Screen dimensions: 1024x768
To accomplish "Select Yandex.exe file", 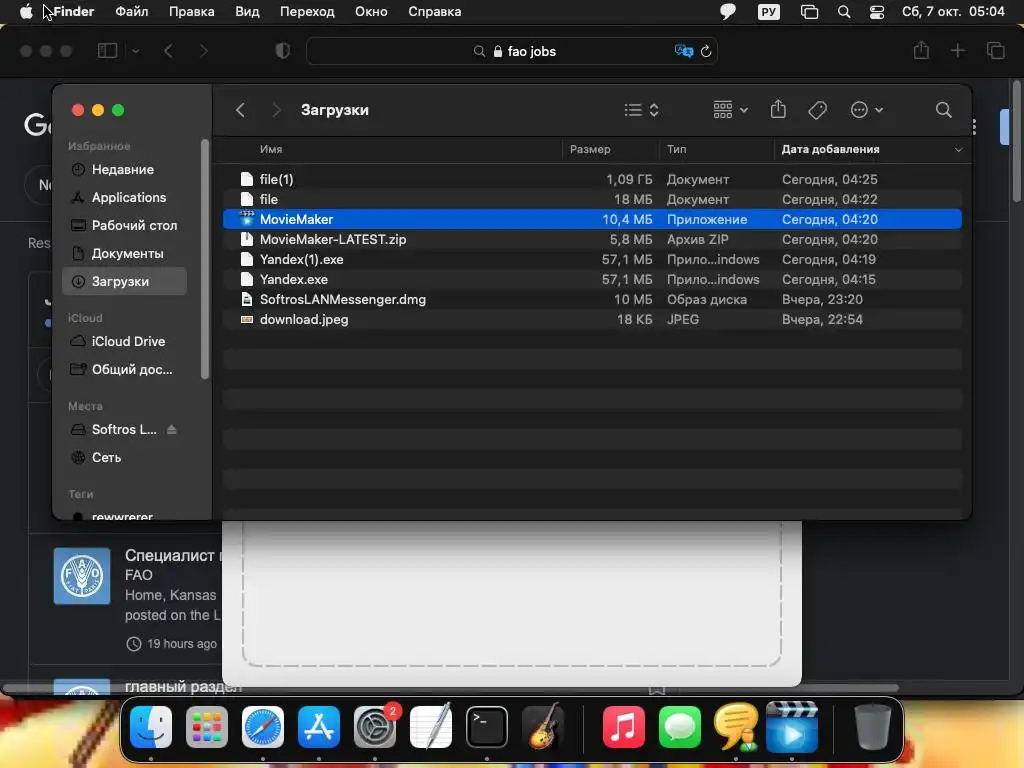I will pos(592,280).
